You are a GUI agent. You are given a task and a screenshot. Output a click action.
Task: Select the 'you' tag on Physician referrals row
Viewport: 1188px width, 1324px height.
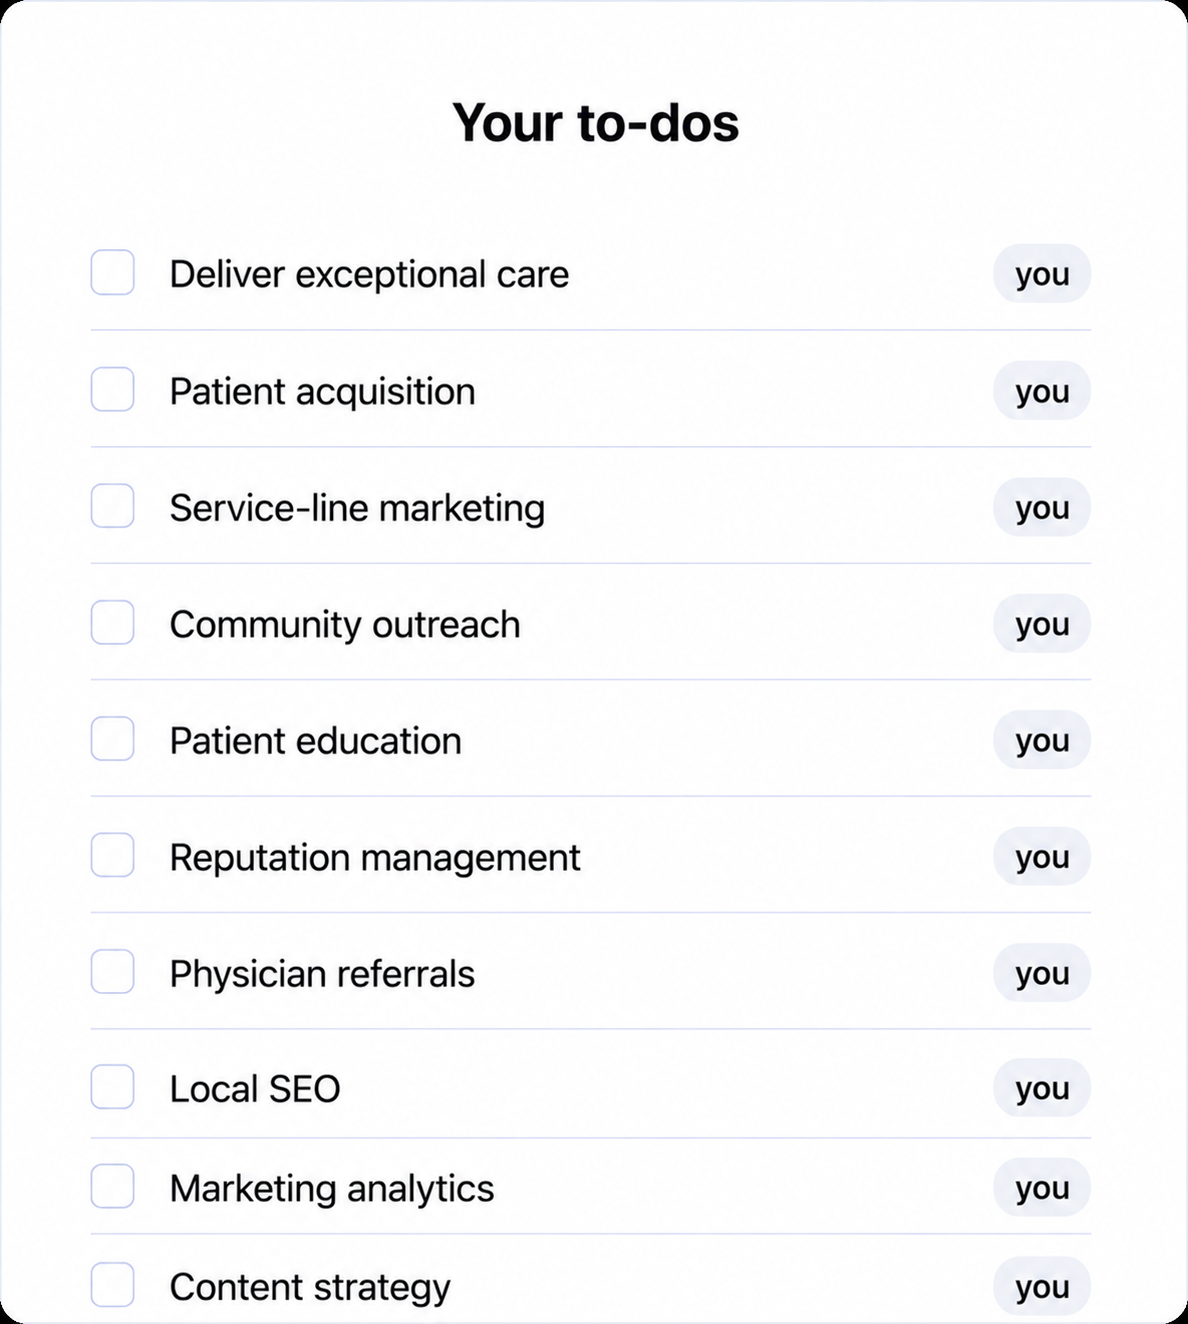coord(1042,973)
